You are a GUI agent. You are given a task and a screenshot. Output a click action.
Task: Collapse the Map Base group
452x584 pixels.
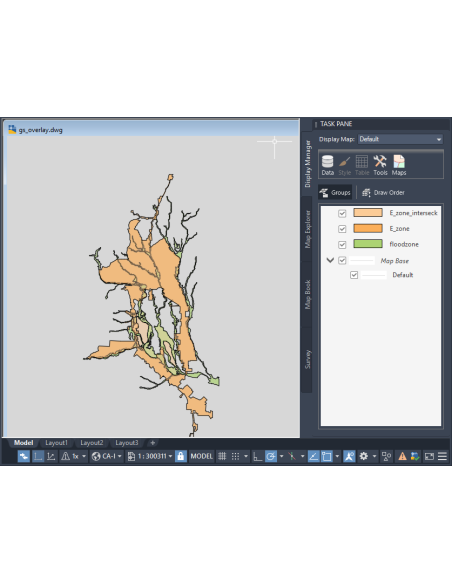point(330,260)
